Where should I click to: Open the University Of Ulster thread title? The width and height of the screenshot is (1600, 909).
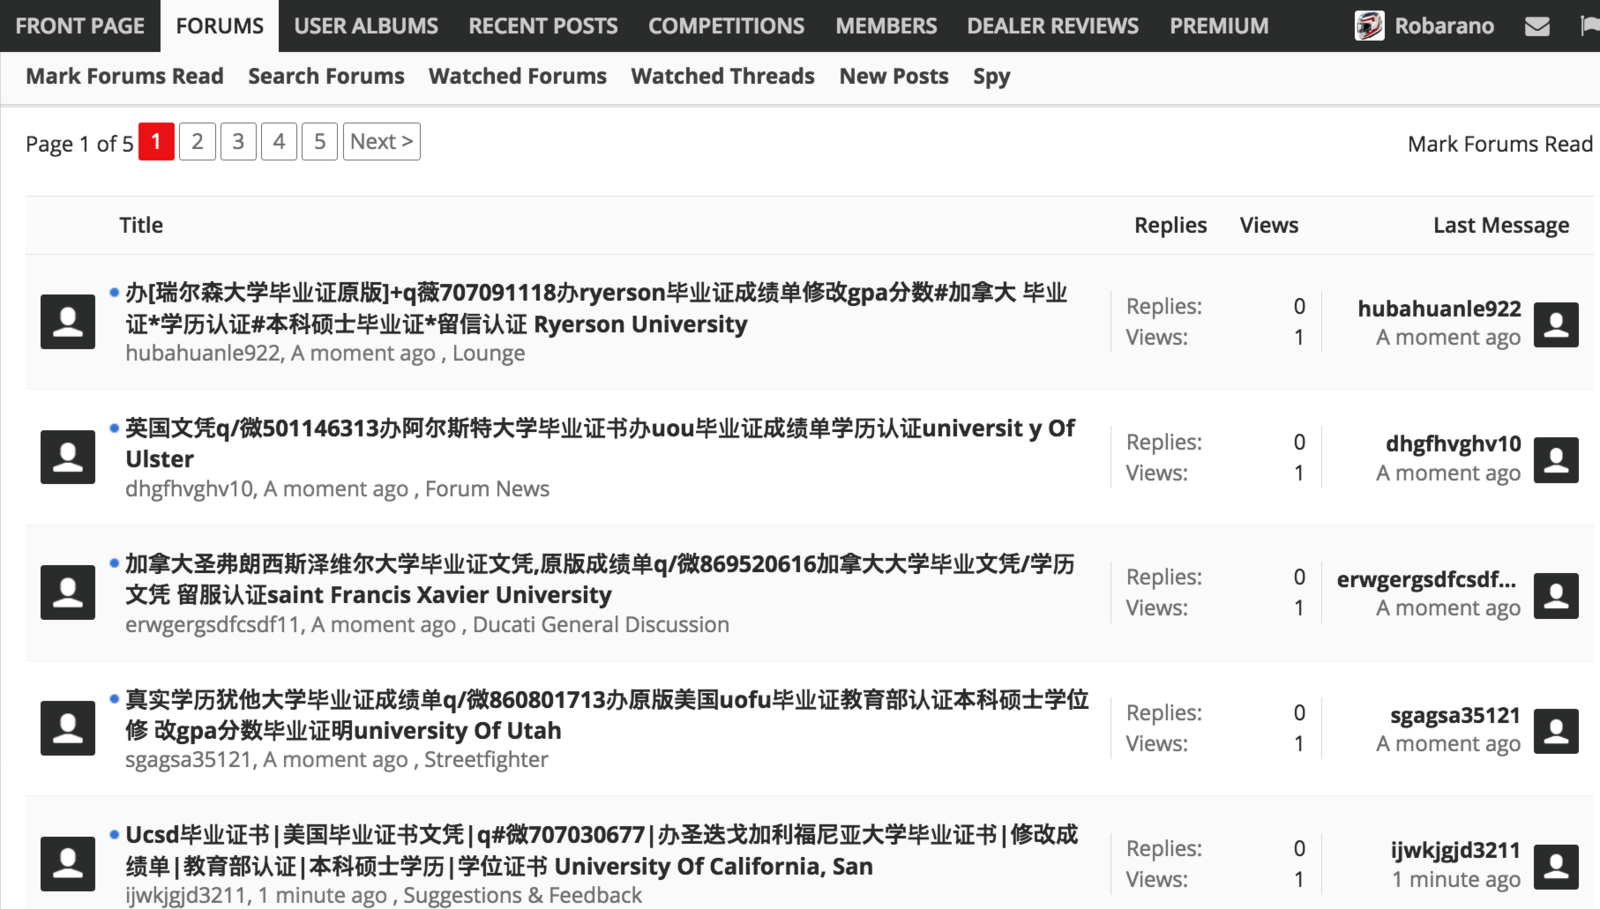(600, 443)
